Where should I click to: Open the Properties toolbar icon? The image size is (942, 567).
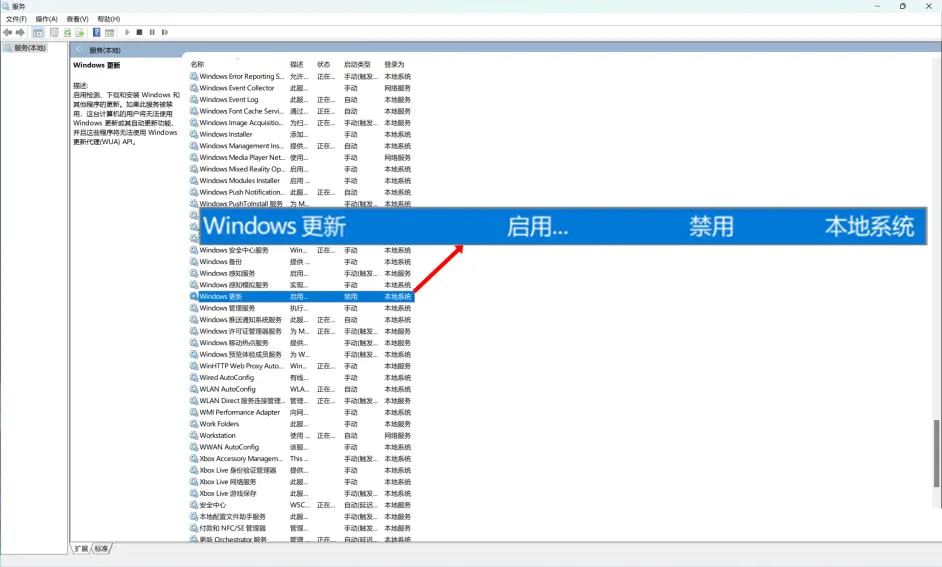pos(54,32)
